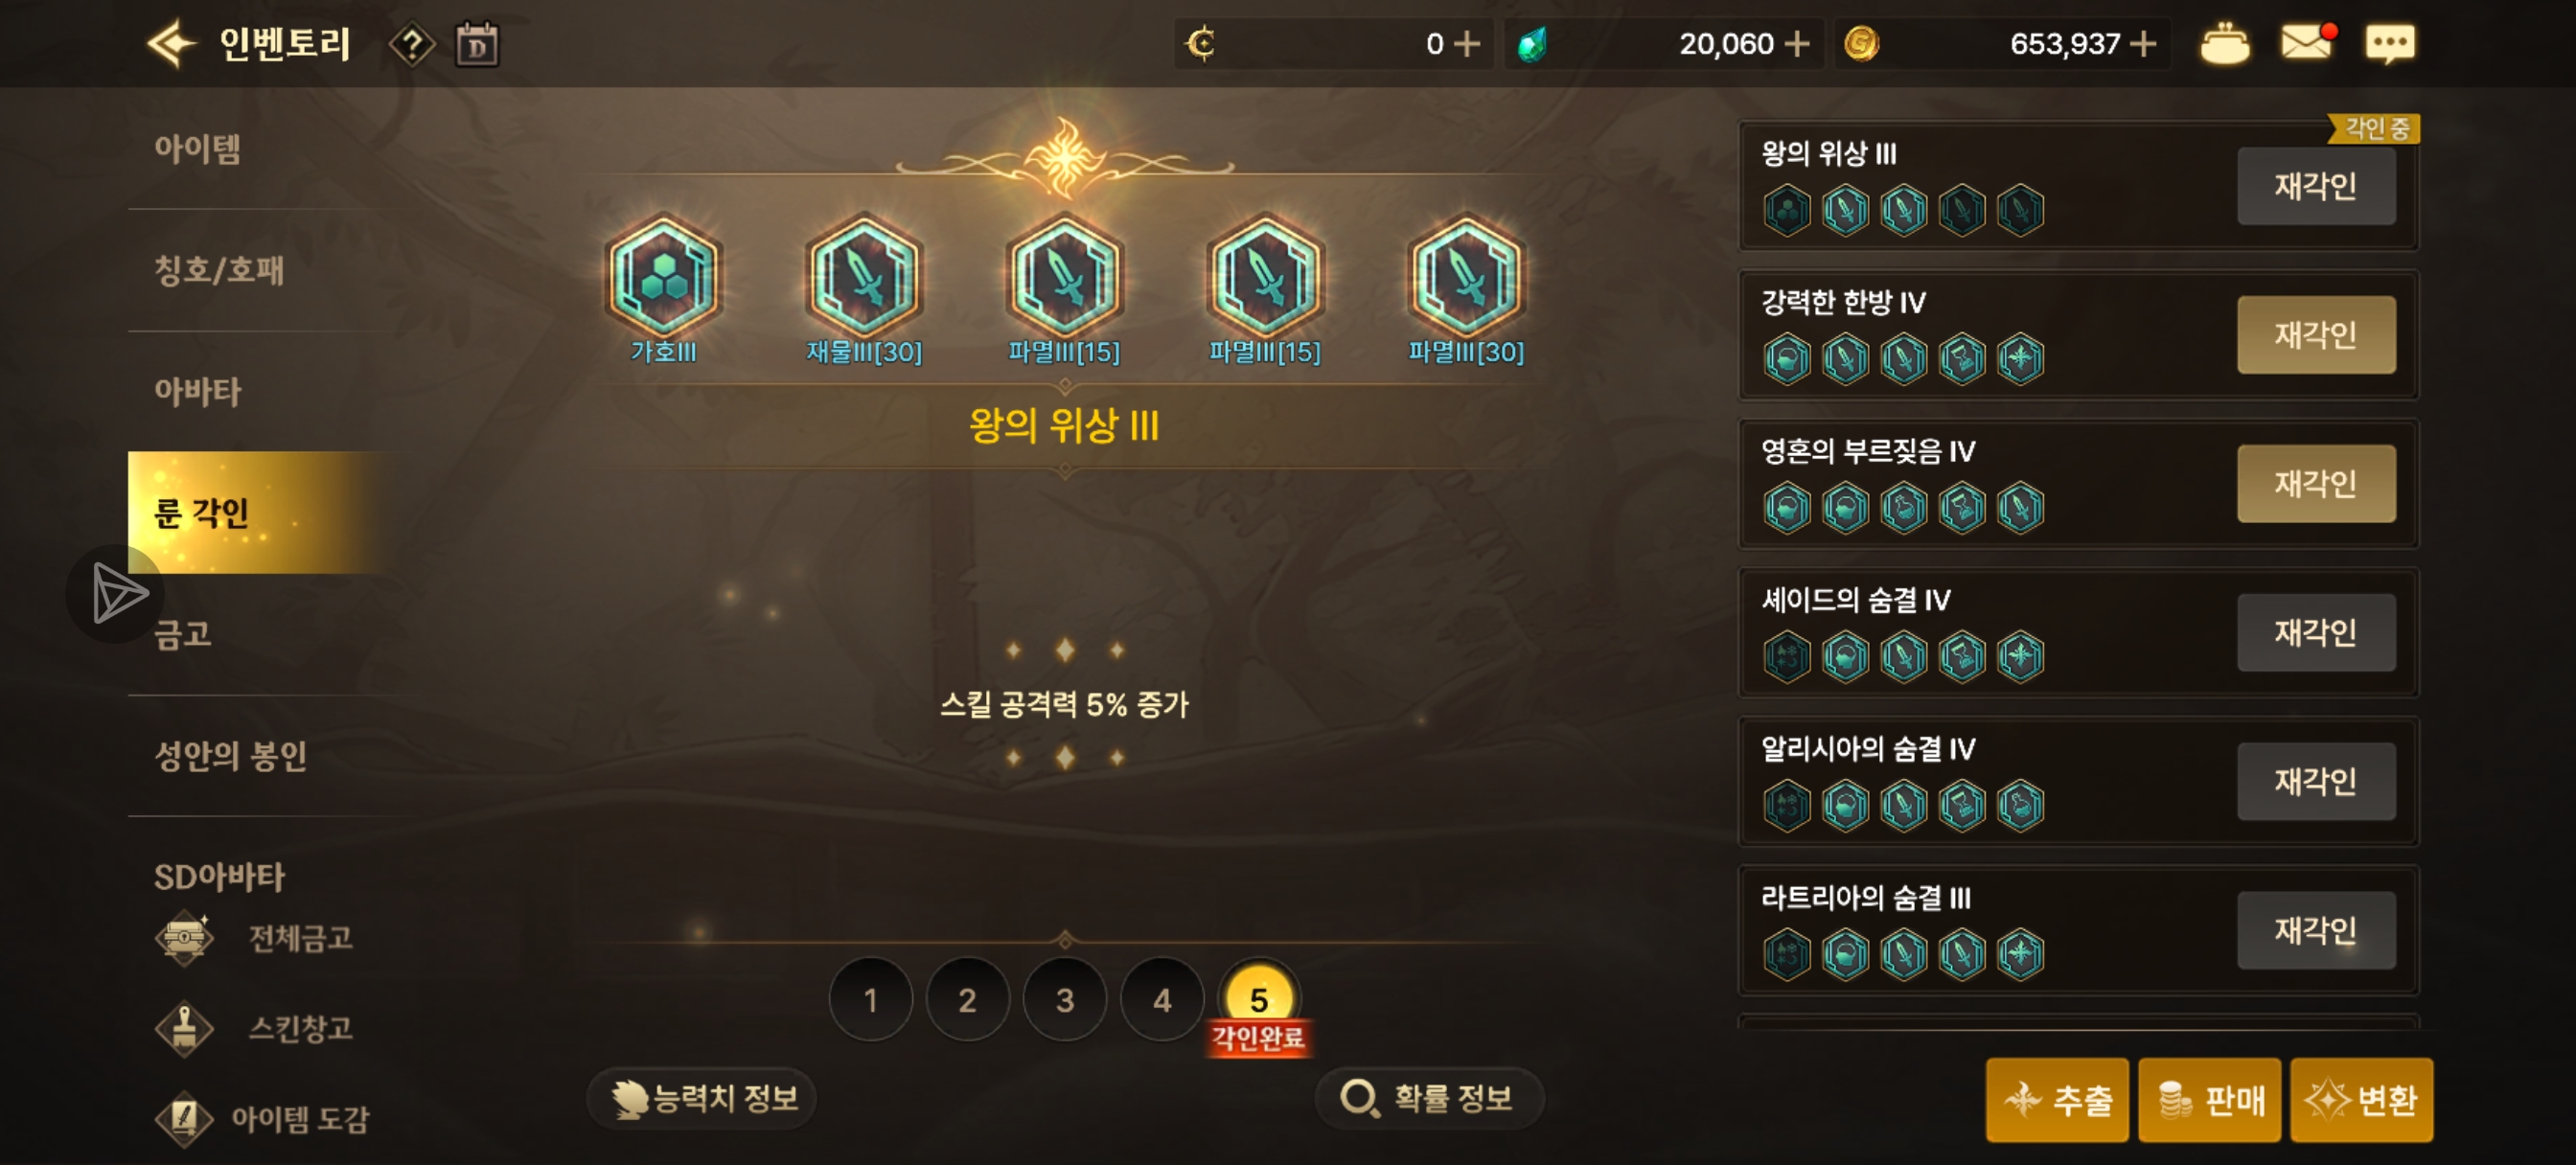Re-engrave 강력한 한방 IV with 재각인

[2316, 334]
